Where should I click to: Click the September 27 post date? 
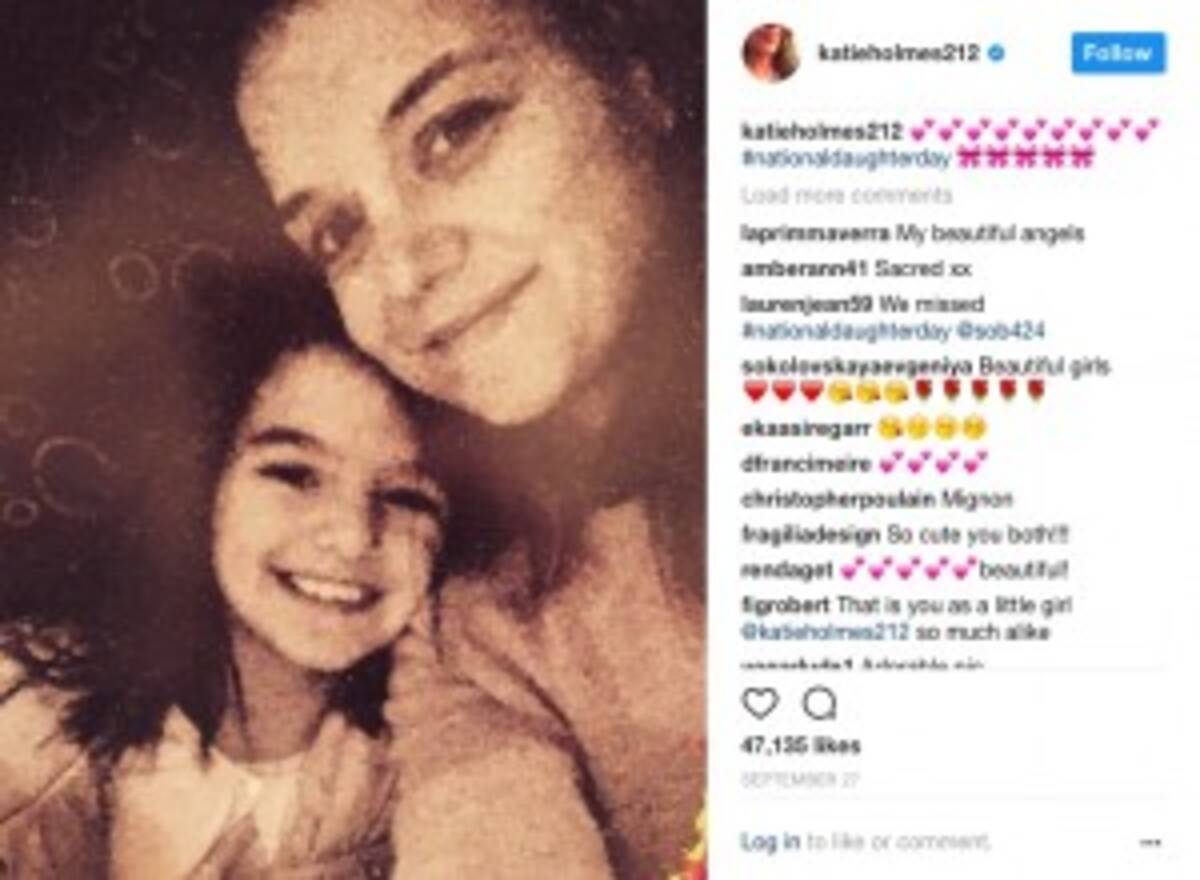(801, 779)
